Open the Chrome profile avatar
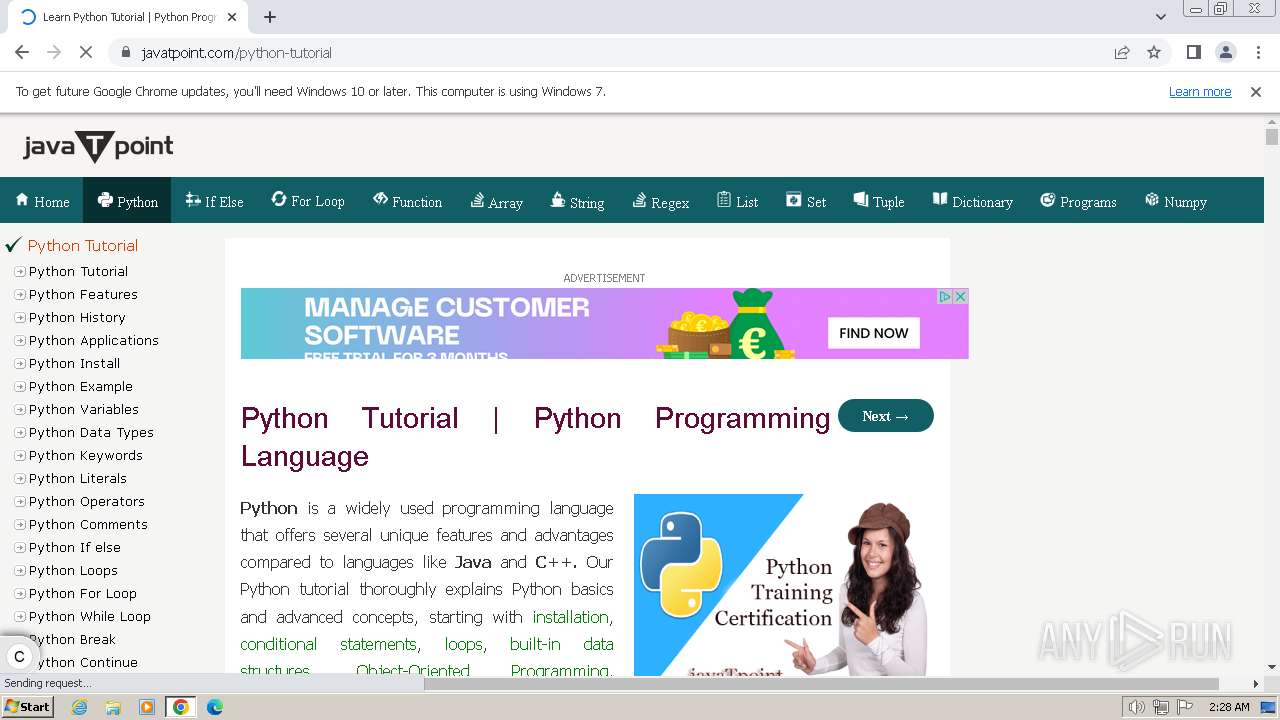Screen dimensions: 1280x720 [x=1225, y=52]
